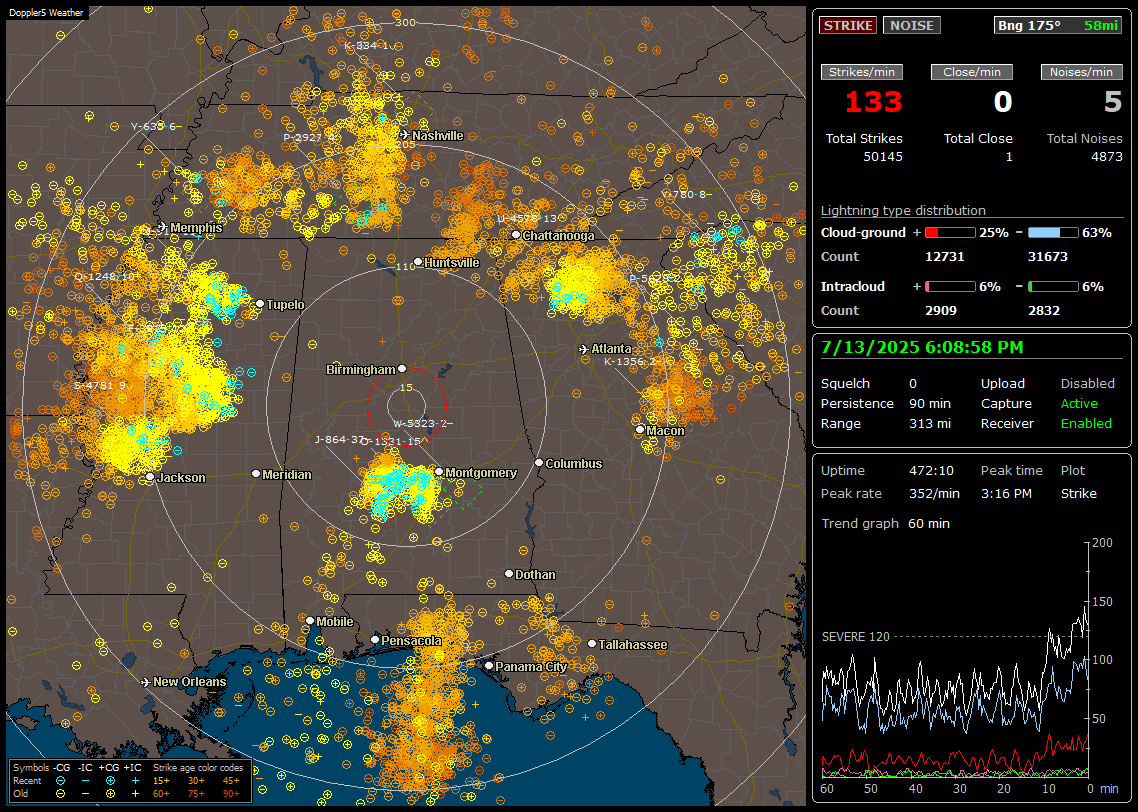Click the 45+ strike age color code

coord(232,781)
